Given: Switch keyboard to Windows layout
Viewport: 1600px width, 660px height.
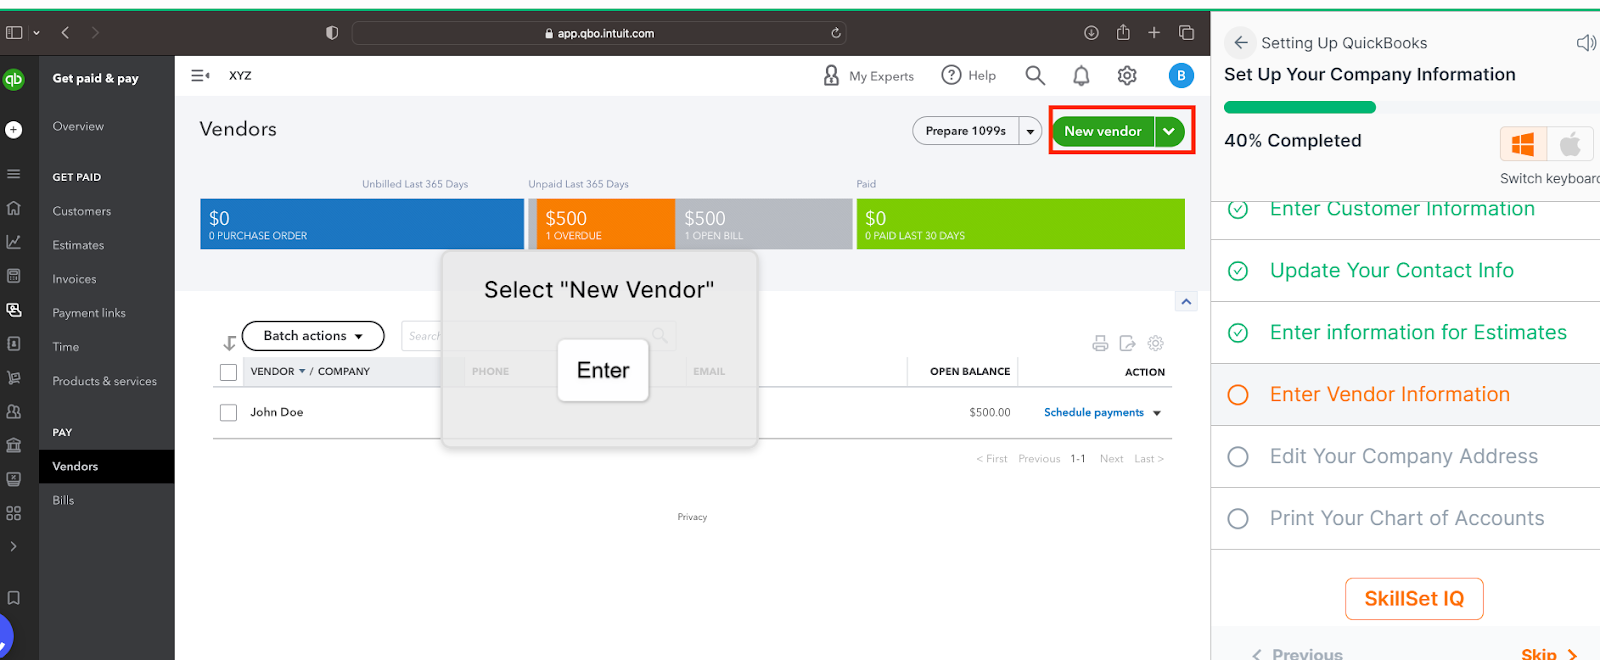Looking at the screenshot, I should coord(1523,145).
